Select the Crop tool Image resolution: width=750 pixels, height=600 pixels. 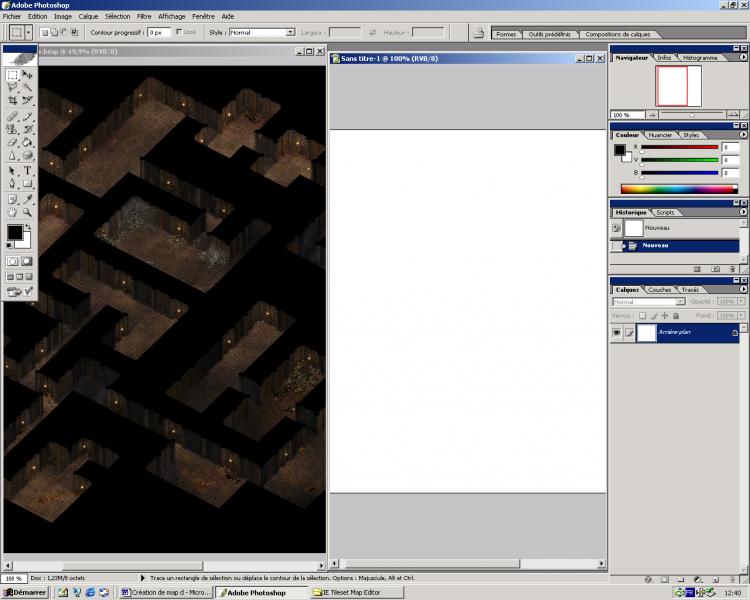click(12, 100)
